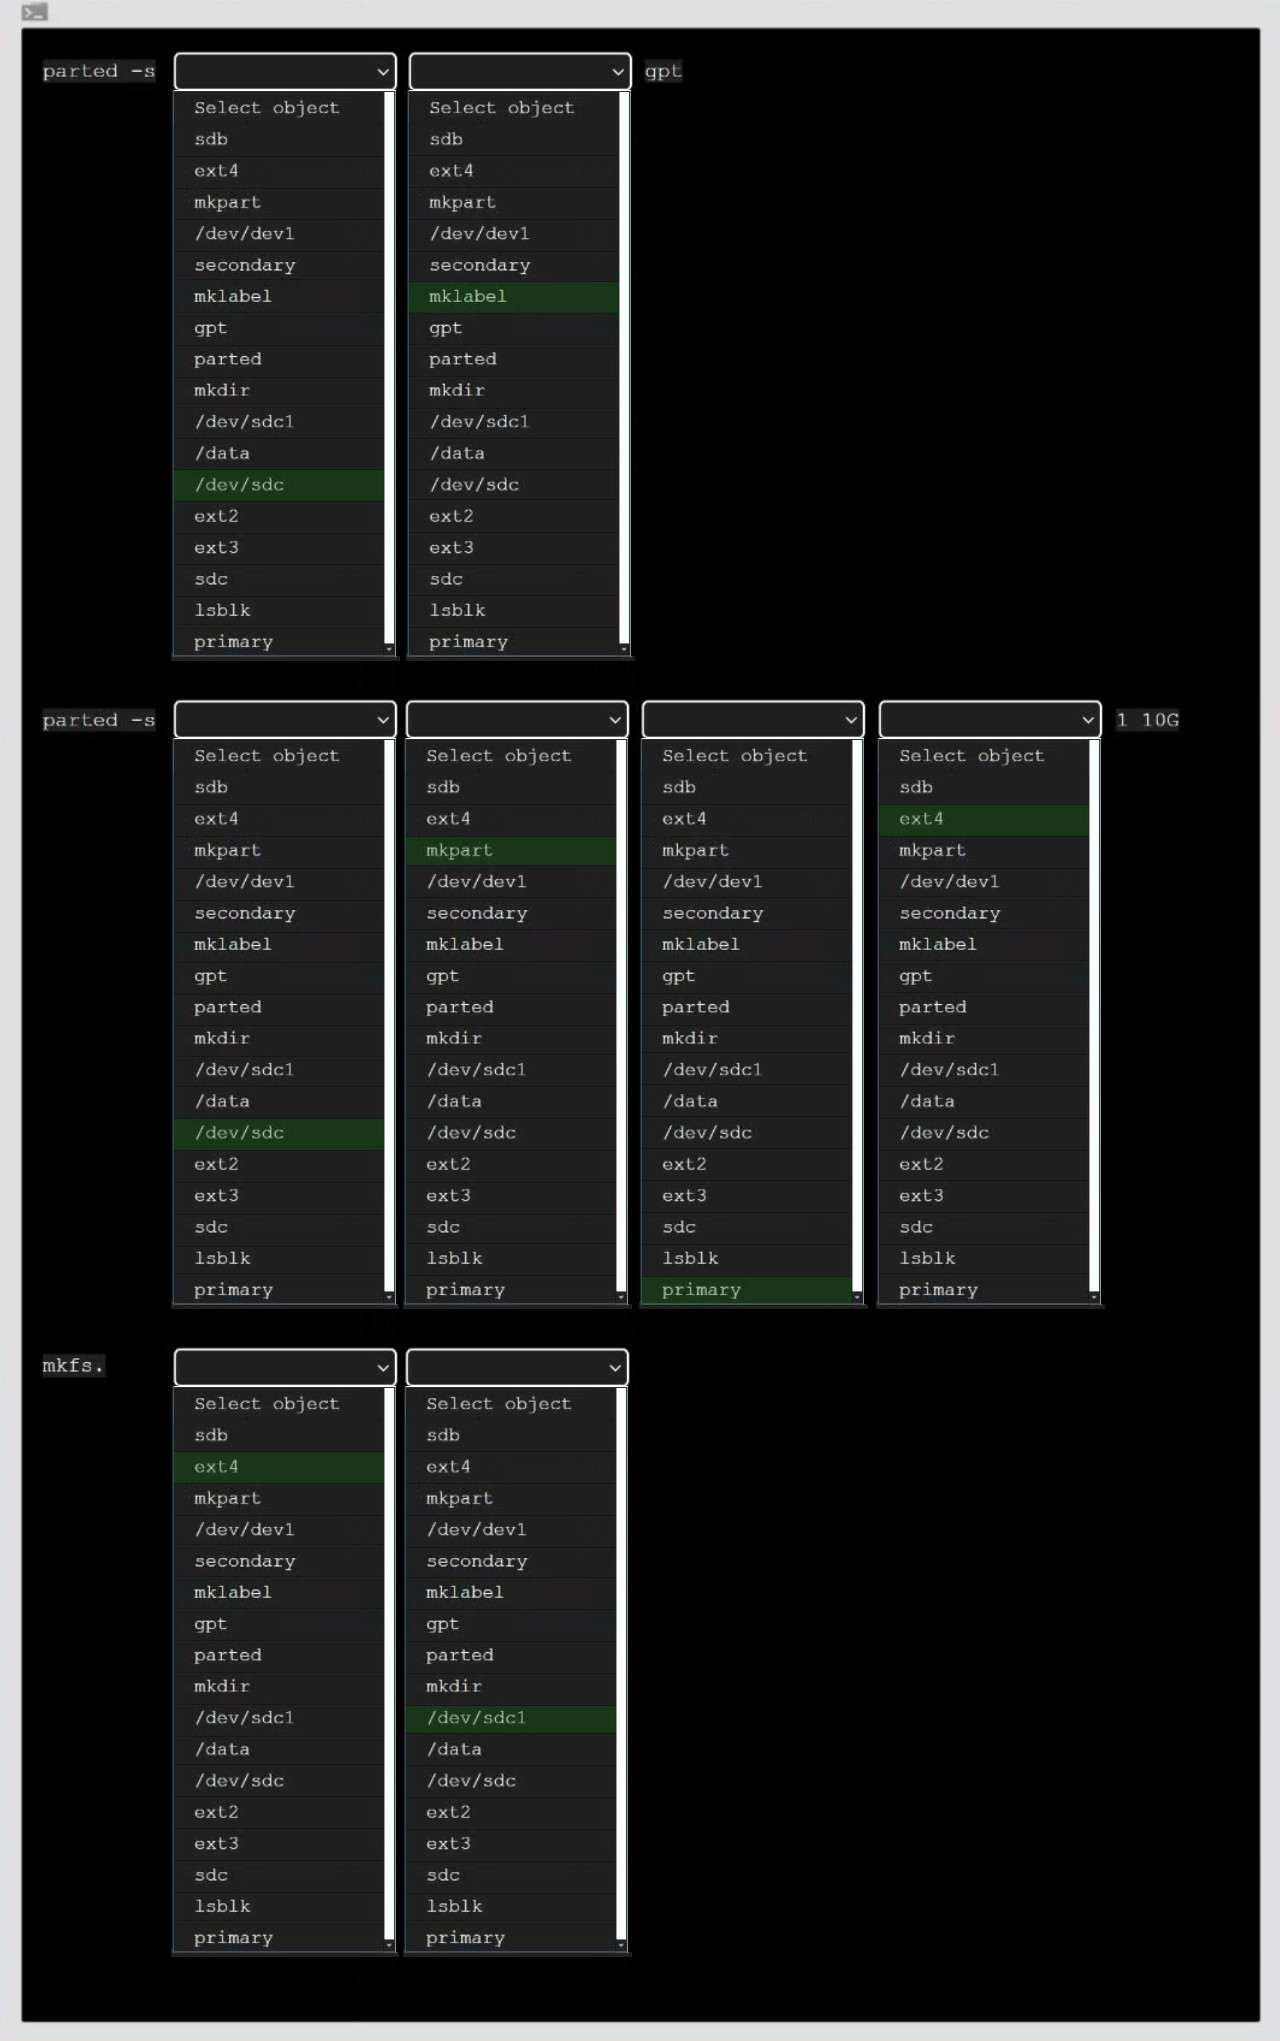Click "Select object" atop list with highlighted mklabel
This screenshot has height=2041, width=1280.
(501, 108)
